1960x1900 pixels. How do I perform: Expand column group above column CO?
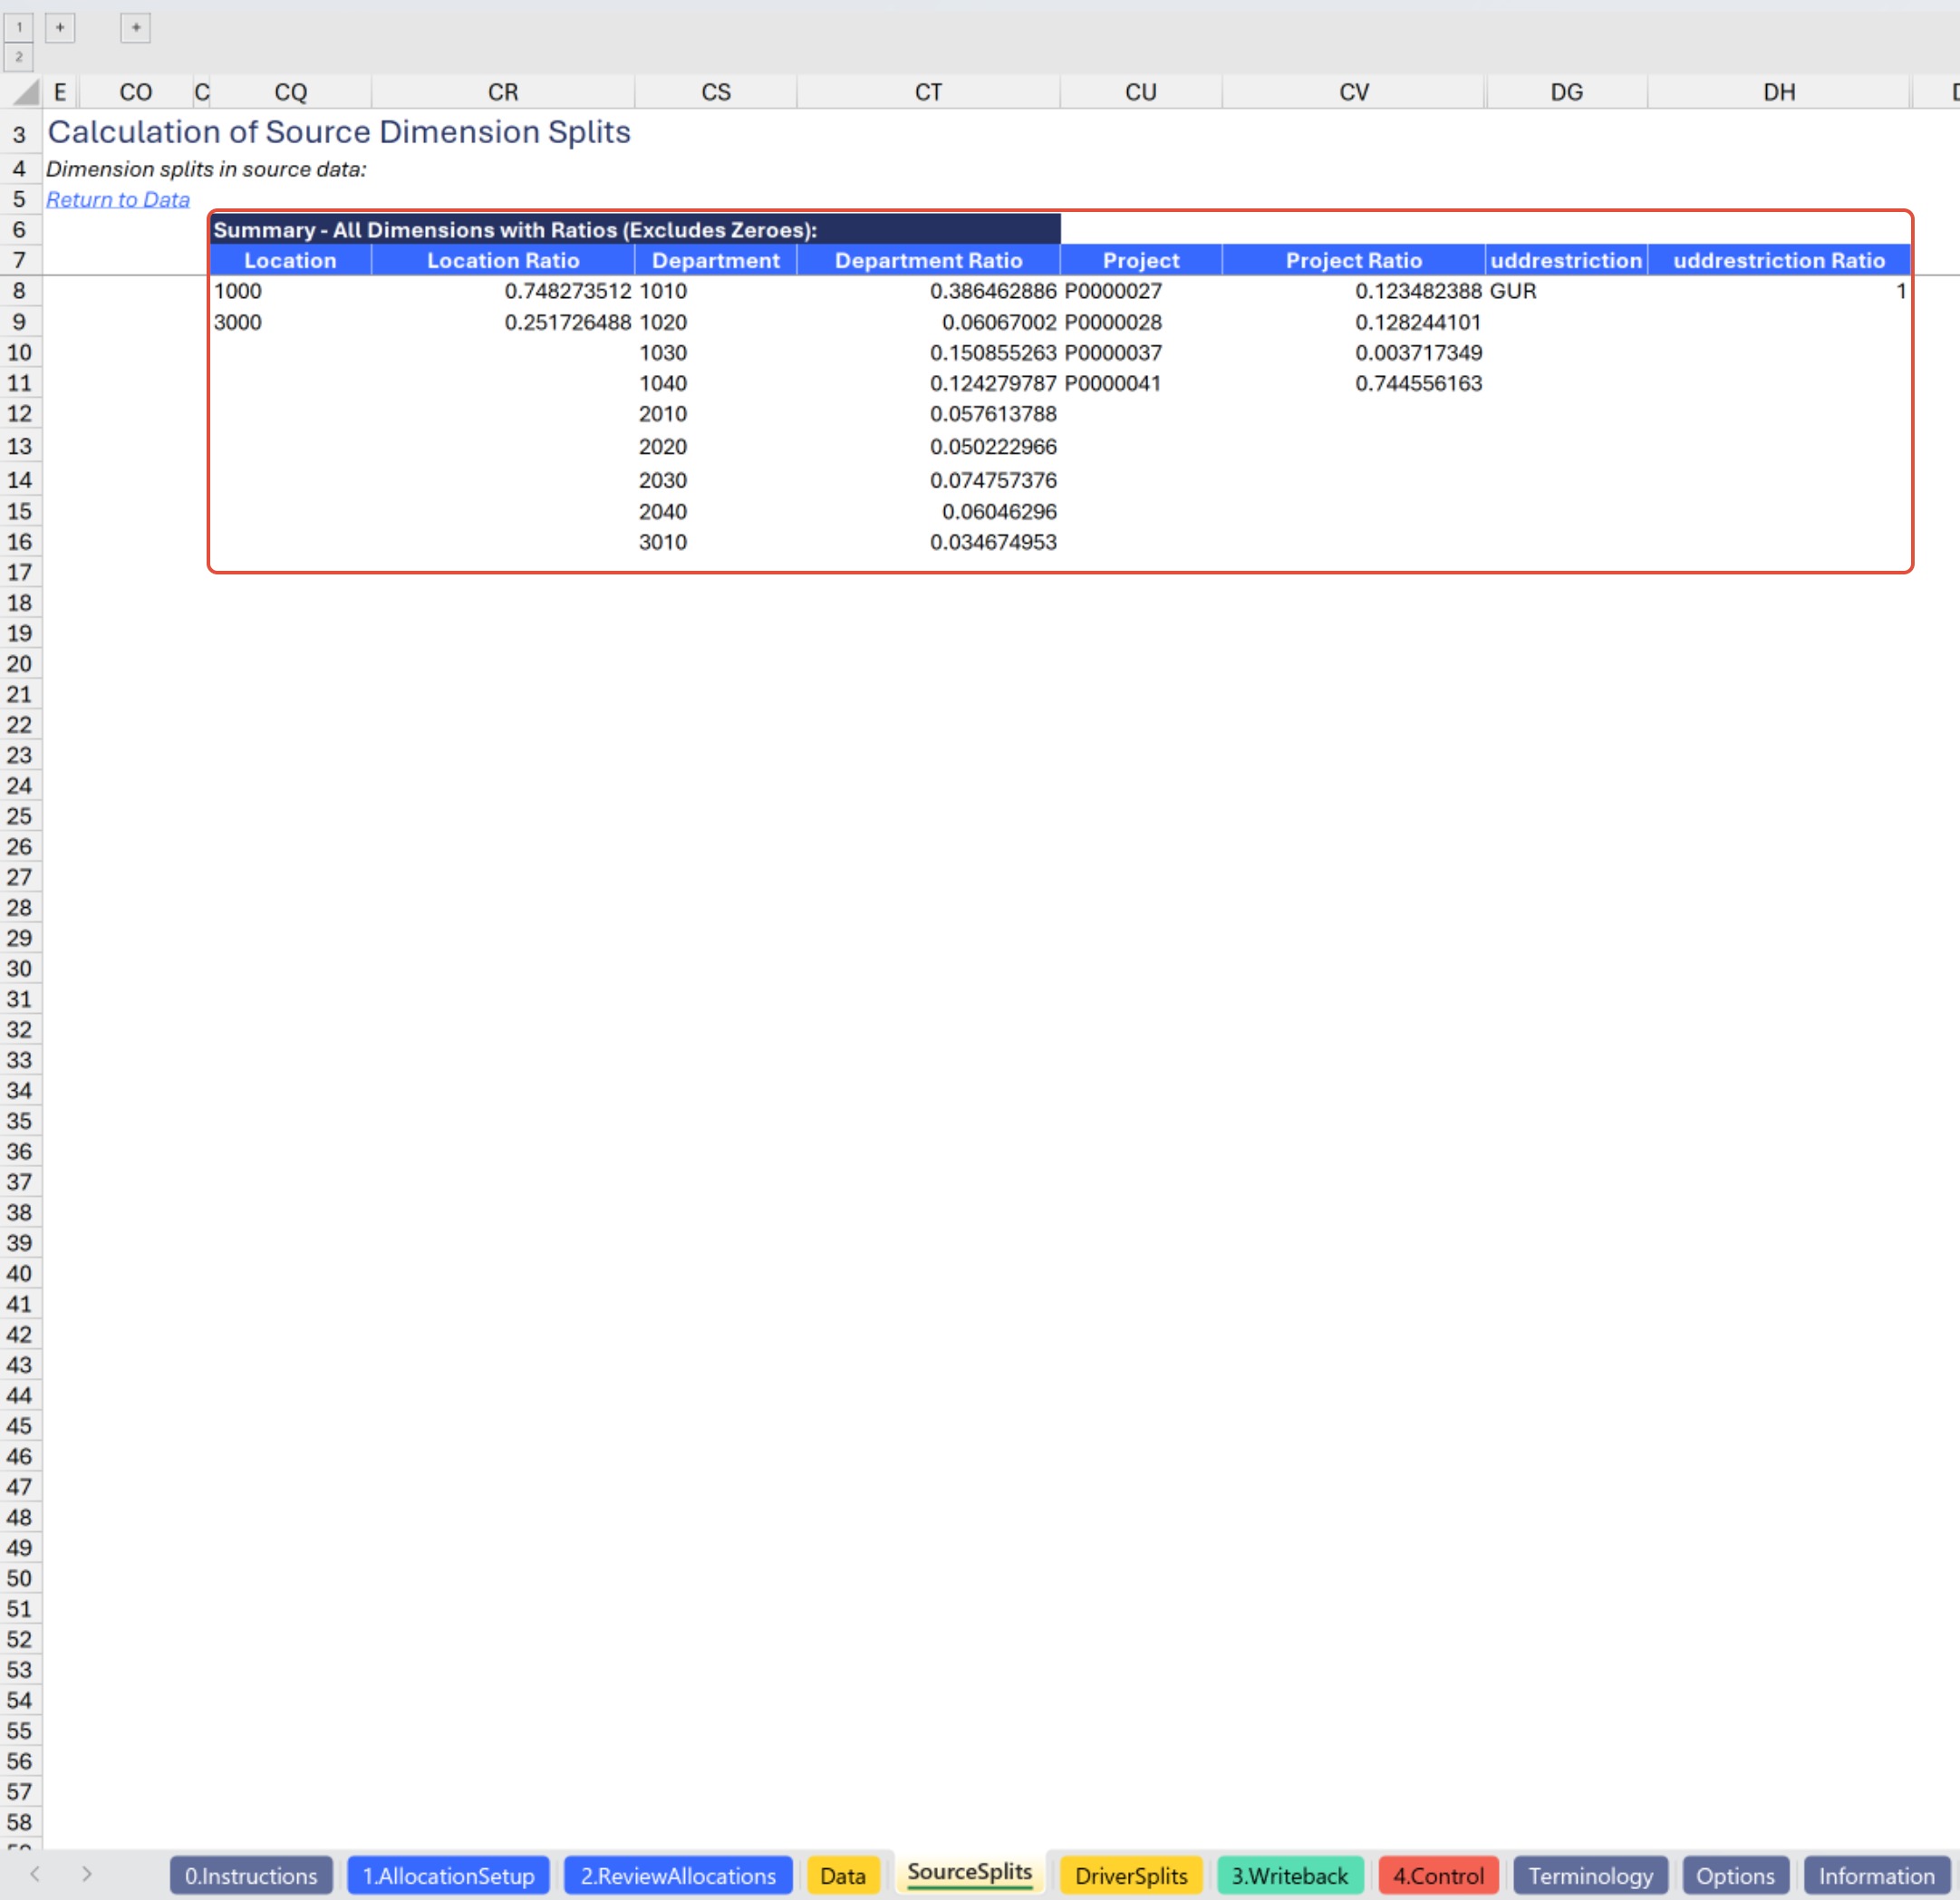click(x=136, y=27)
